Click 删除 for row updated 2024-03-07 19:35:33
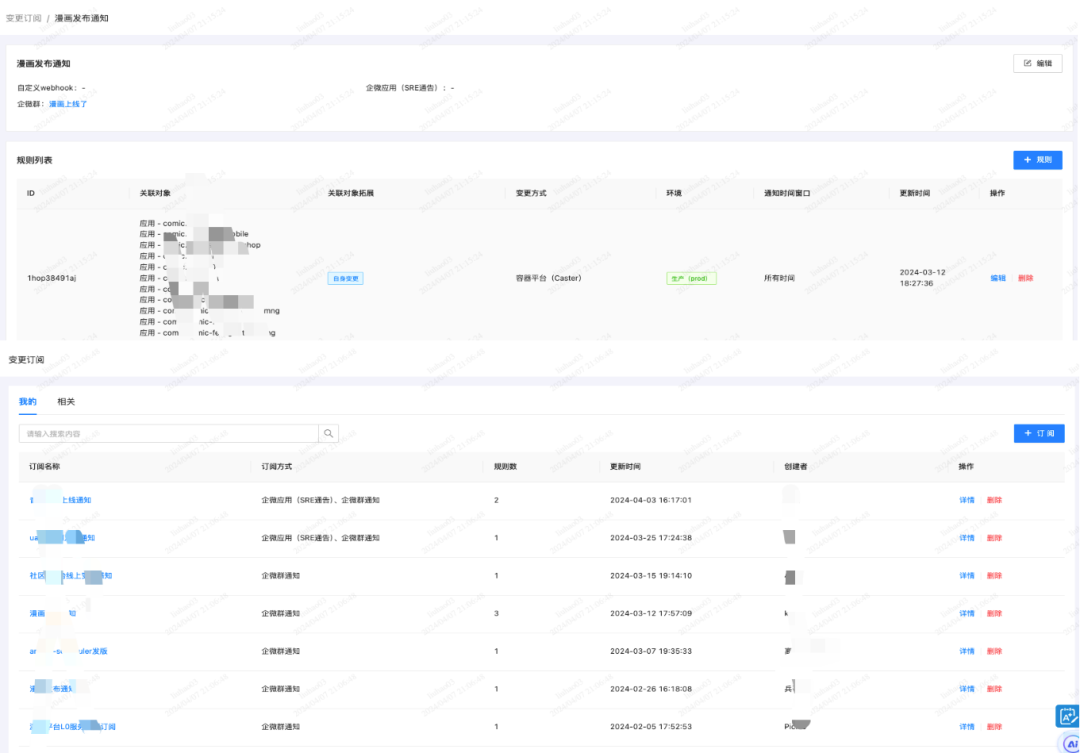This screenshot has width=1080, height=753. (x=994, y=651)
